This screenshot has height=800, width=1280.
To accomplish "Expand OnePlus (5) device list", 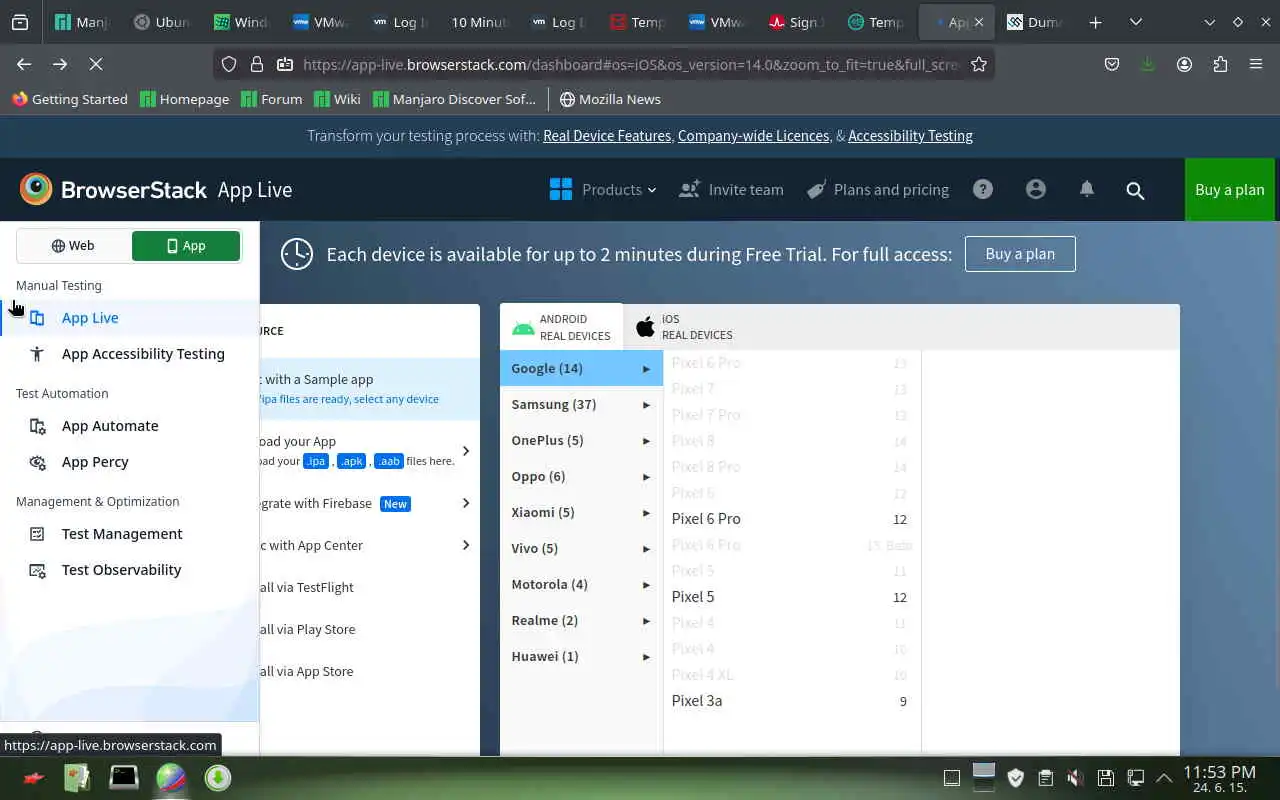I will click(581, 440).
